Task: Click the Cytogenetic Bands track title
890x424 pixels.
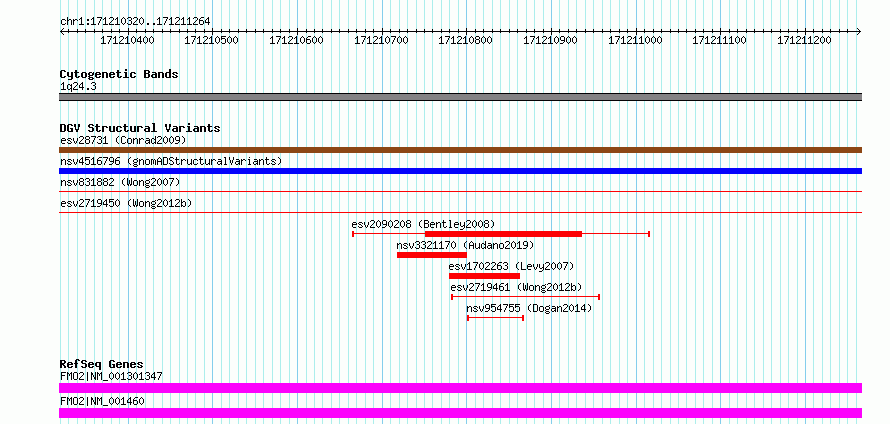Action: 119,74
